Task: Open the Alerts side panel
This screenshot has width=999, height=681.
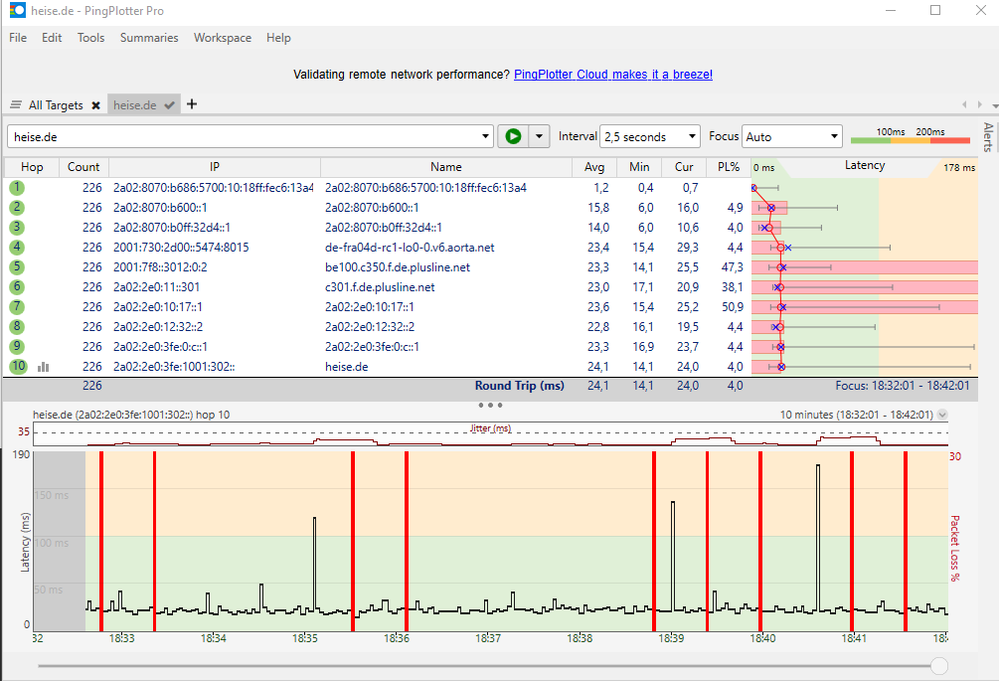Action: click(989, 137)
